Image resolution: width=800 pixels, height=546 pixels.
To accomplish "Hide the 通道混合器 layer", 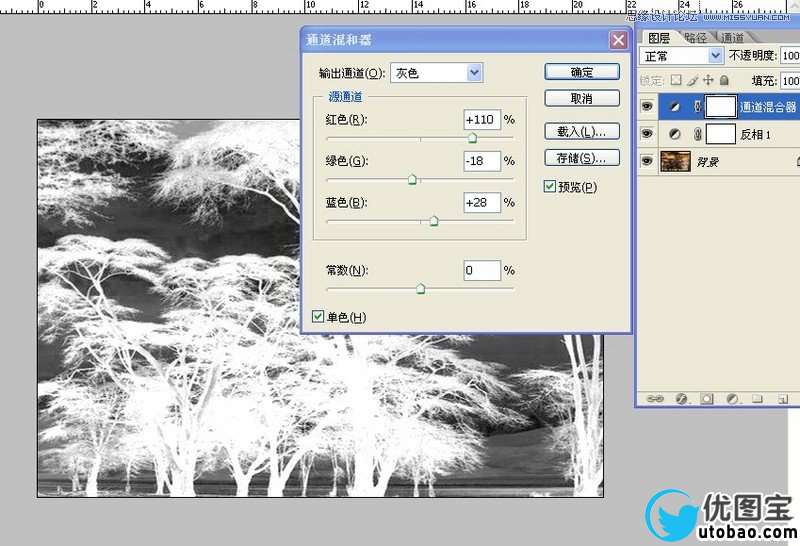I will pyautogui.click(x=647, y=107).
